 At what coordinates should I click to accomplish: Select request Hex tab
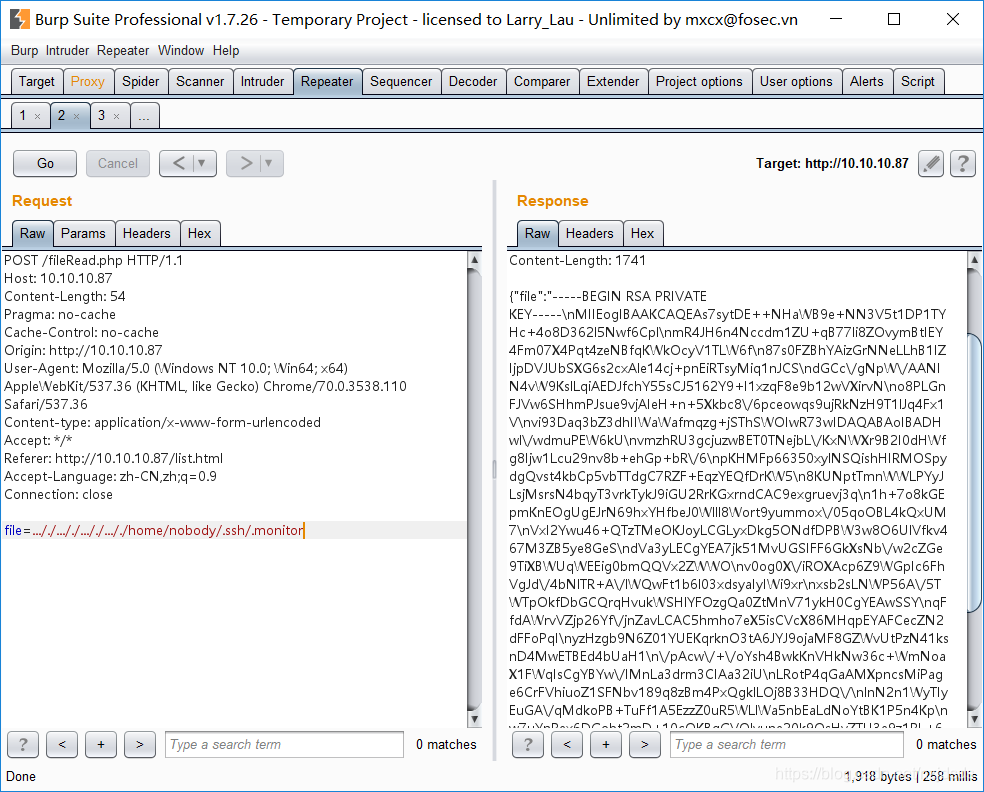[200, 233]
